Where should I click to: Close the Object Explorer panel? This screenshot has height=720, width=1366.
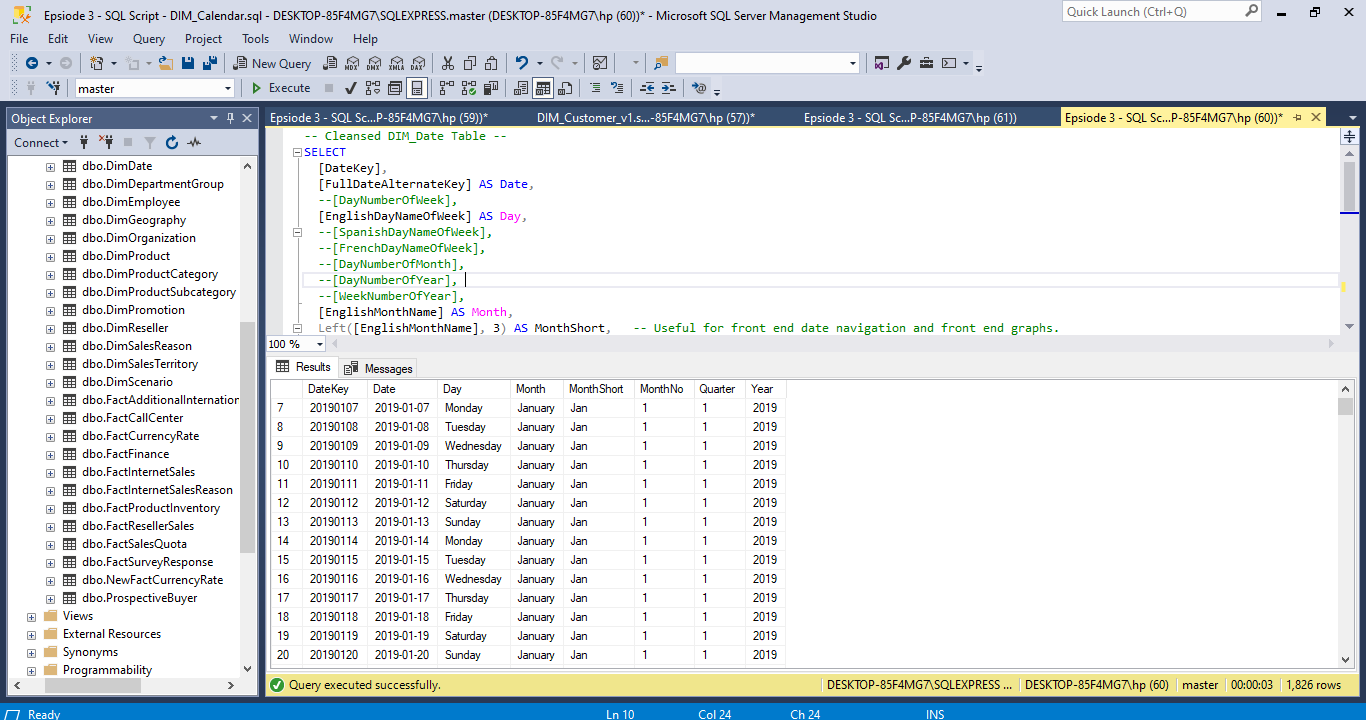coord(246,118)
